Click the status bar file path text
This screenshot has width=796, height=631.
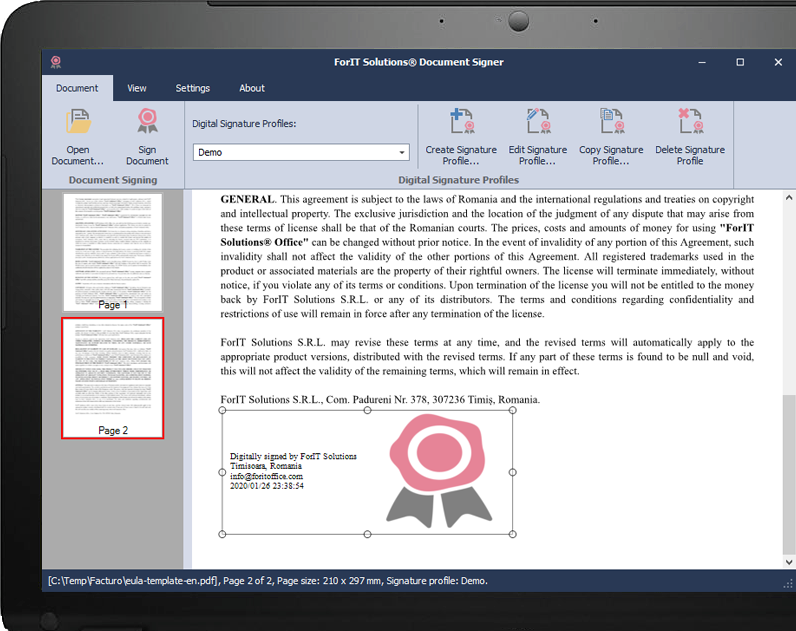click(x=133, y=581)
